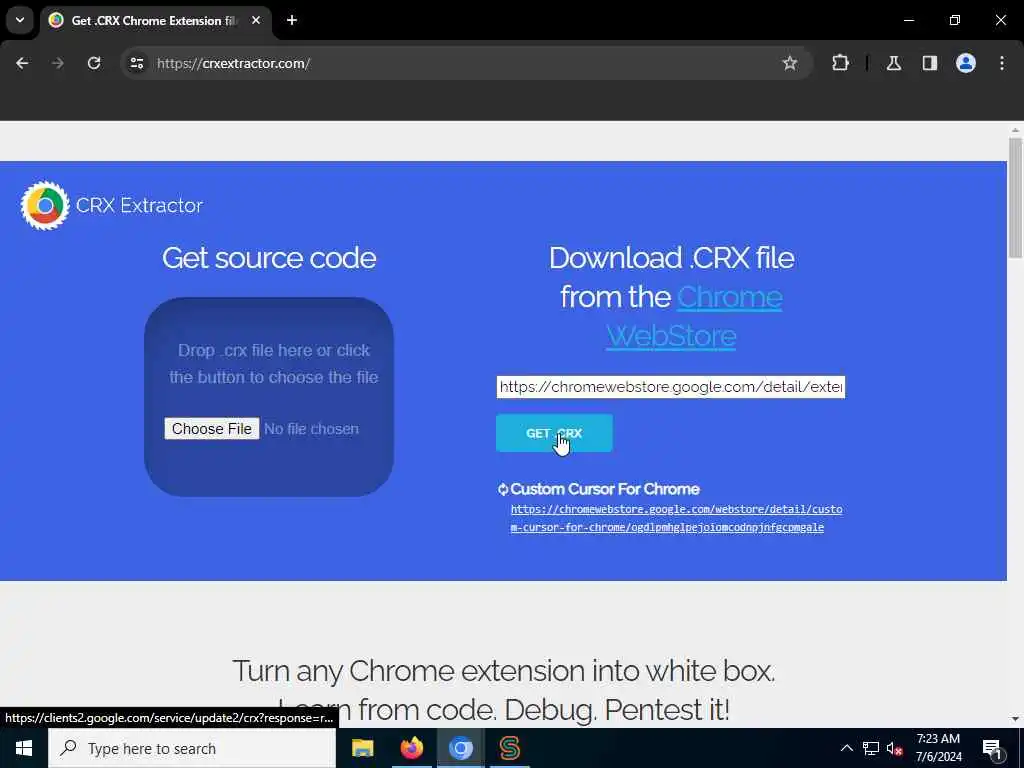Click the Custom Cursor For Chrome heading
Viewport: 1024px width, 768px height.
click(605, 489)
